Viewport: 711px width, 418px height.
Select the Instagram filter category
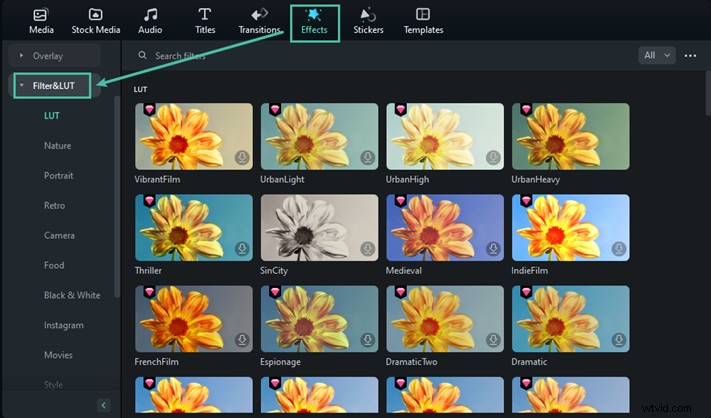(63, 325)
